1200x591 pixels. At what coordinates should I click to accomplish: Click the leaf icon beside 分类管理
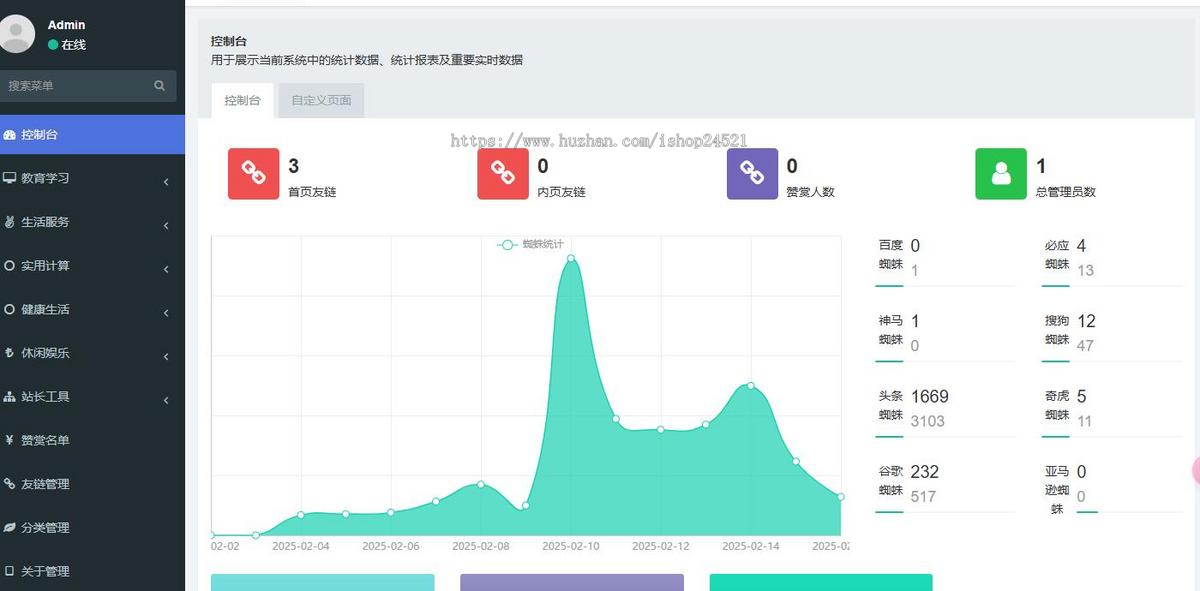(x=9, y=528)
